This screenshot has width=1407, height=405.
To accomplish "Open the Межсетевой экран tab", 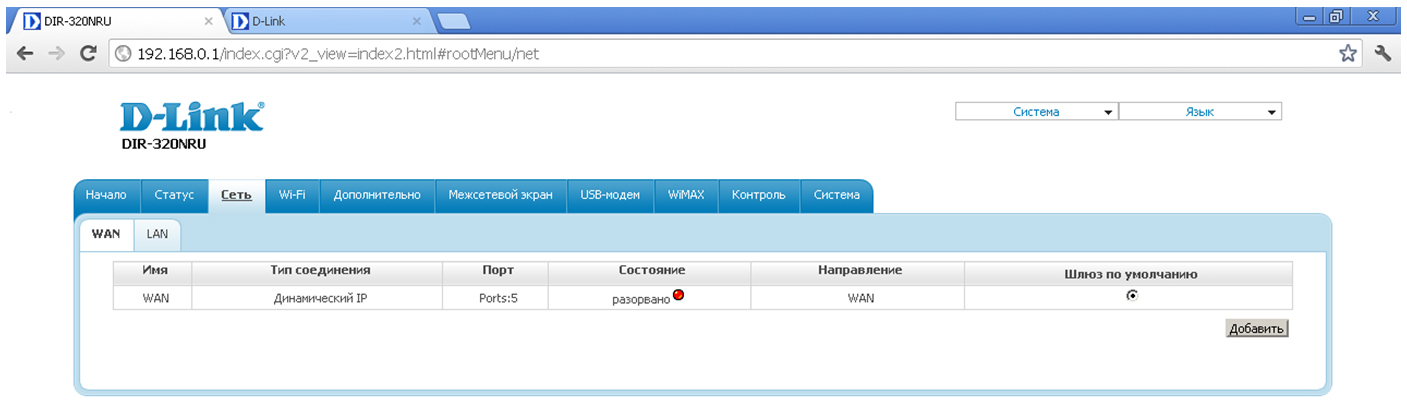I will pyautogui.click(x=500, y=195).
